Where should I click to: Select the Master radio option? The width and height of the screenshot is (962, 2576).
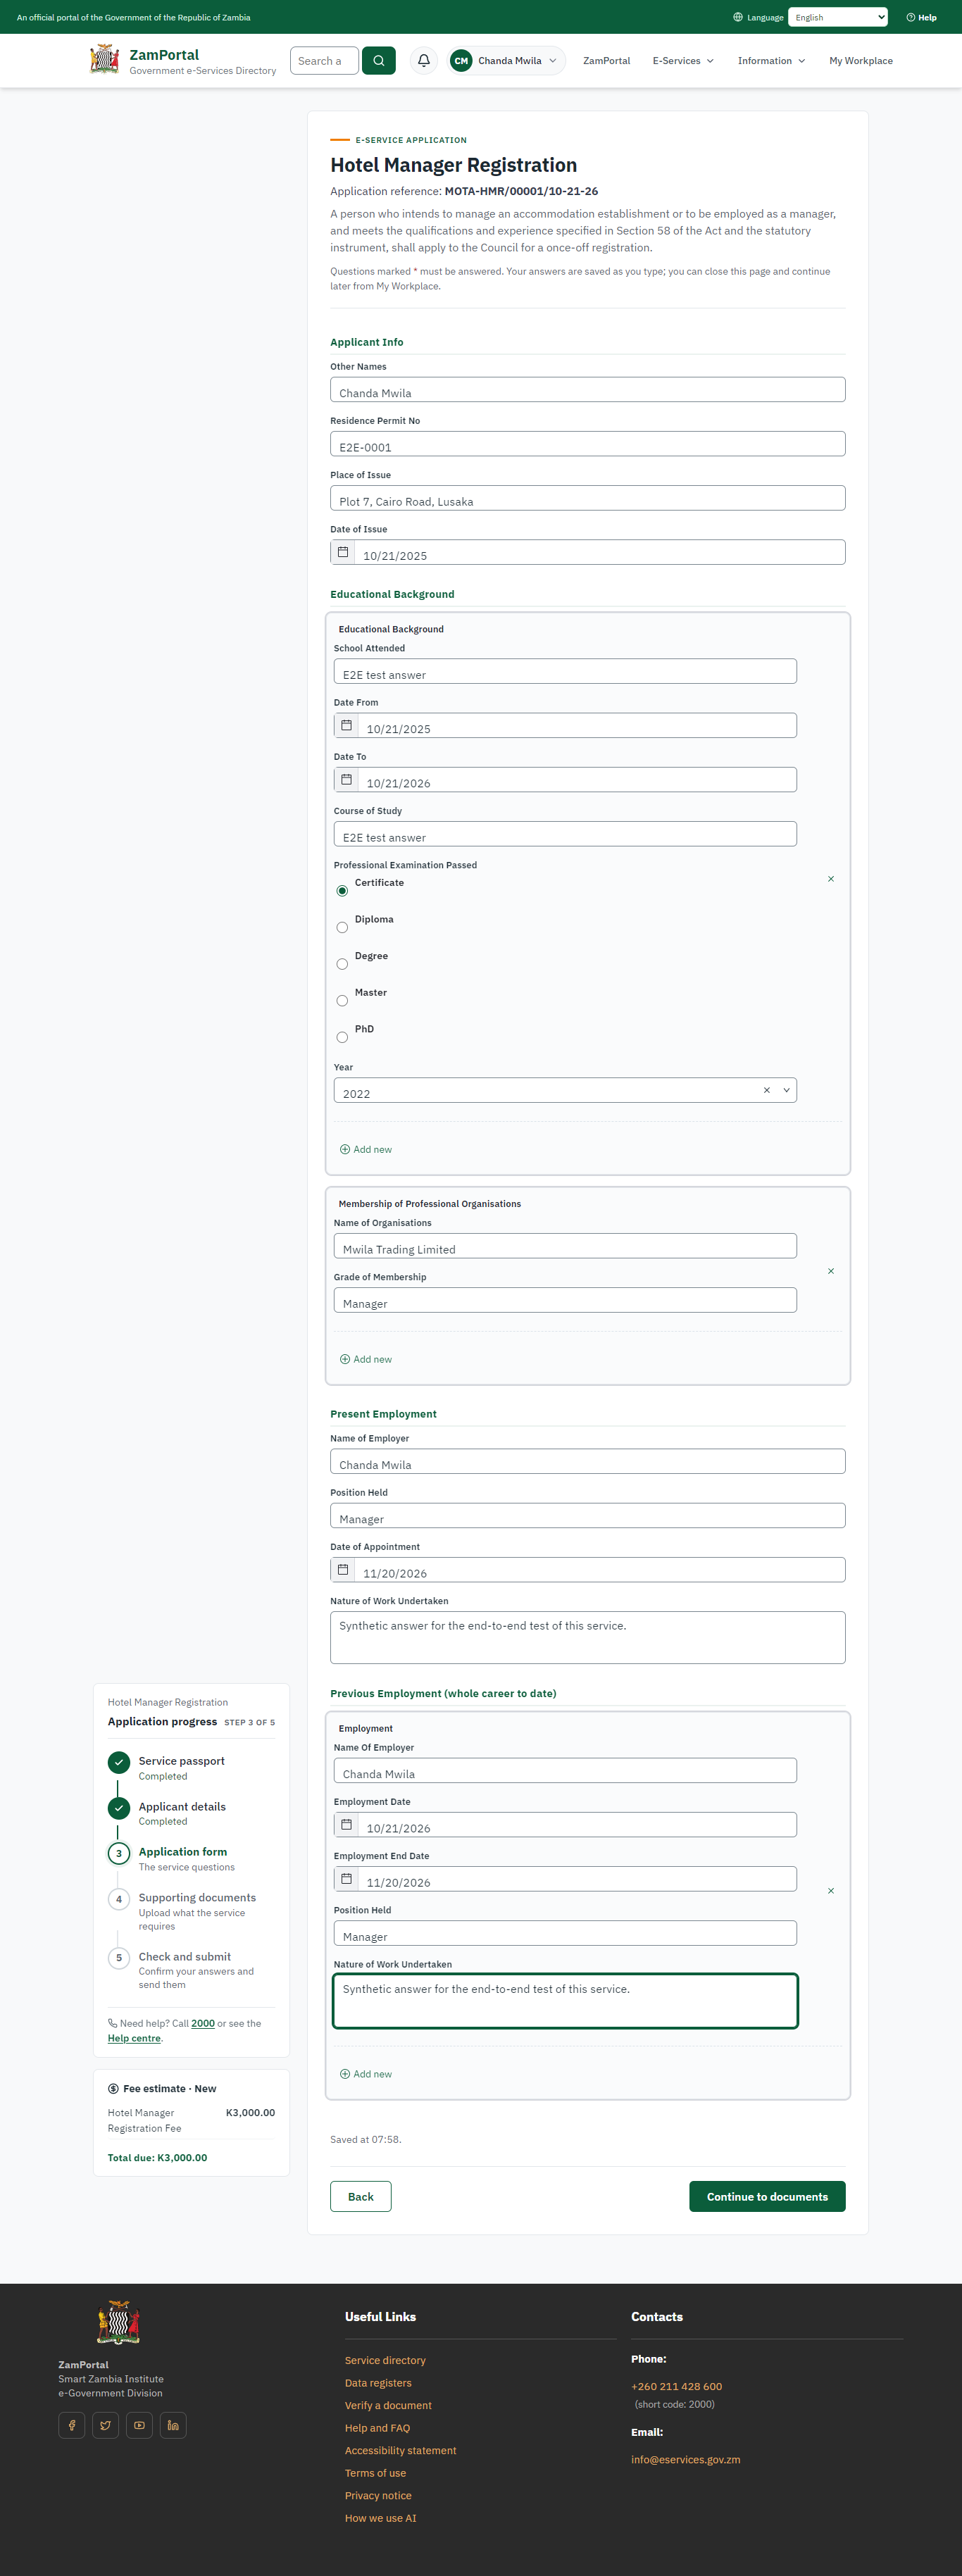[342, 1000]
